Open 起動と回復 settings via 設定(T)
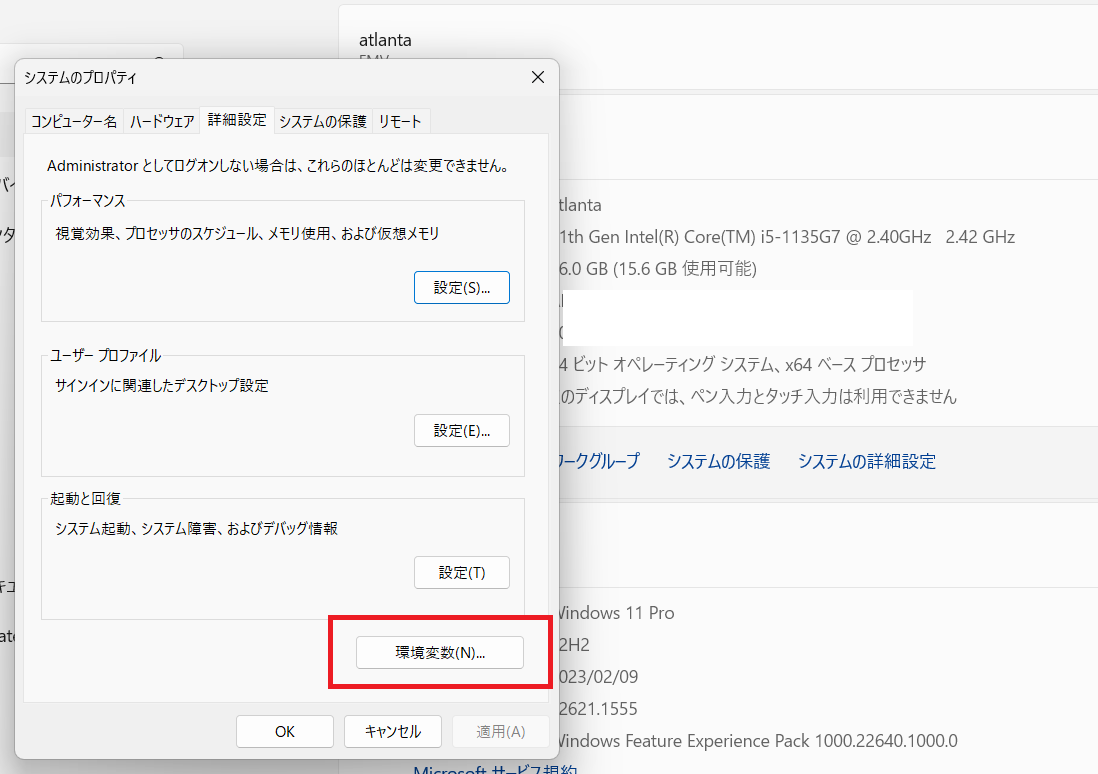 (461, 572)
